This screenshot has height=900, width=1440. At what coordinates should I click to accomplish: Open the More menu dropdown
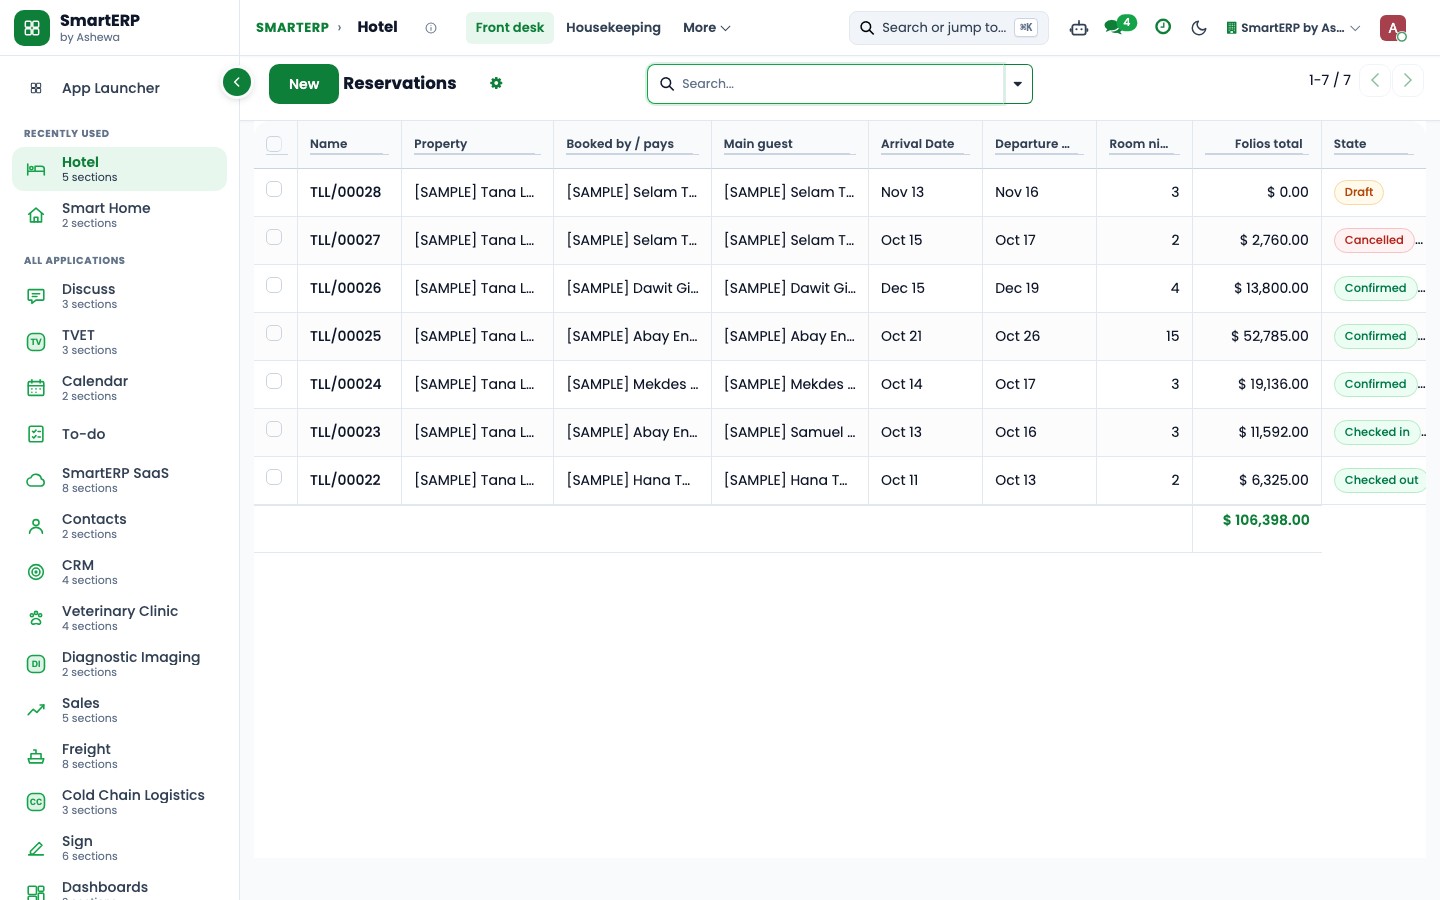click(707, 28)
